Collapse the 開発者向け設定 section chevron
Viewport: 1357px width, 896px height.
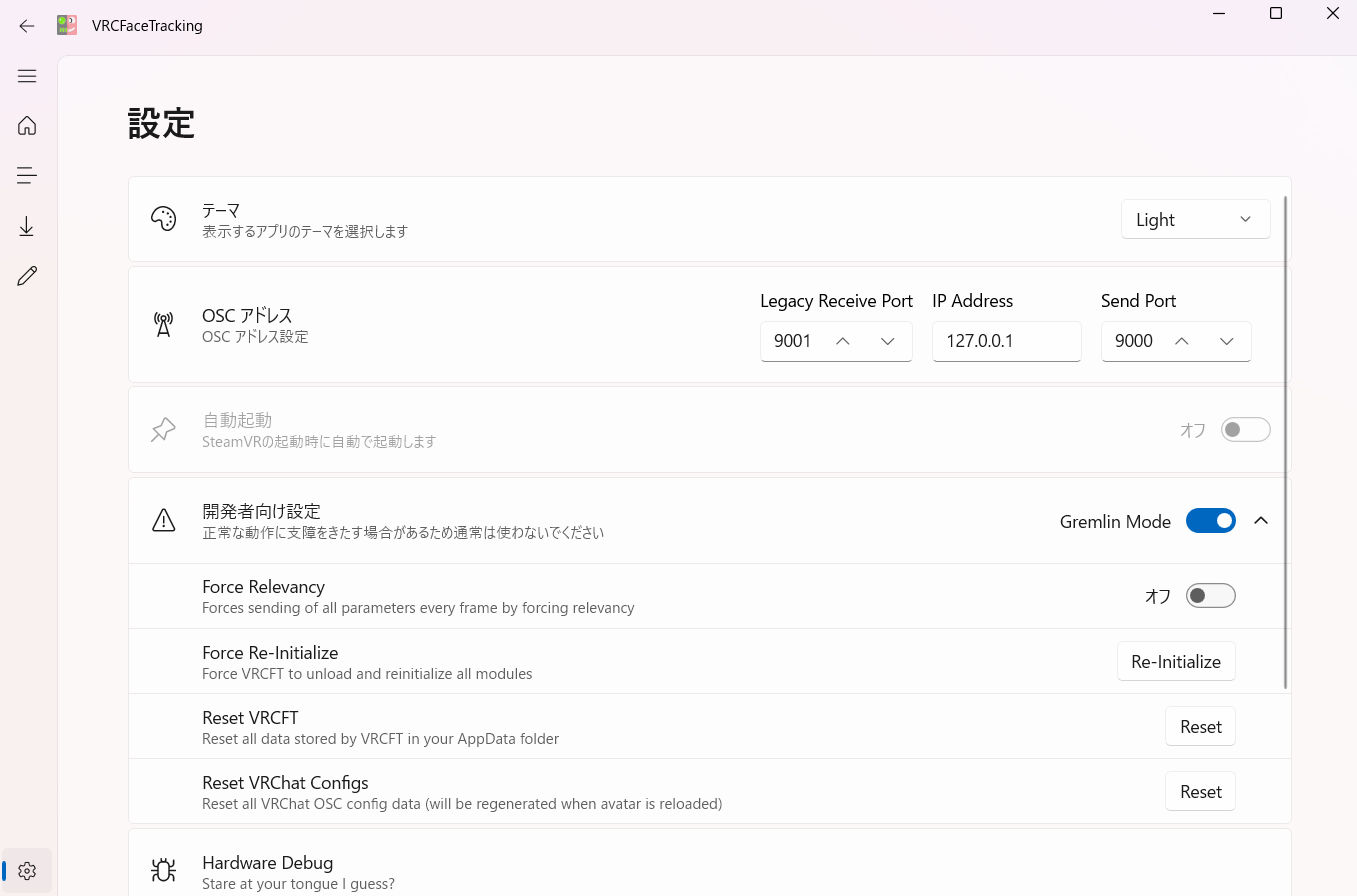click(1261, 521)
